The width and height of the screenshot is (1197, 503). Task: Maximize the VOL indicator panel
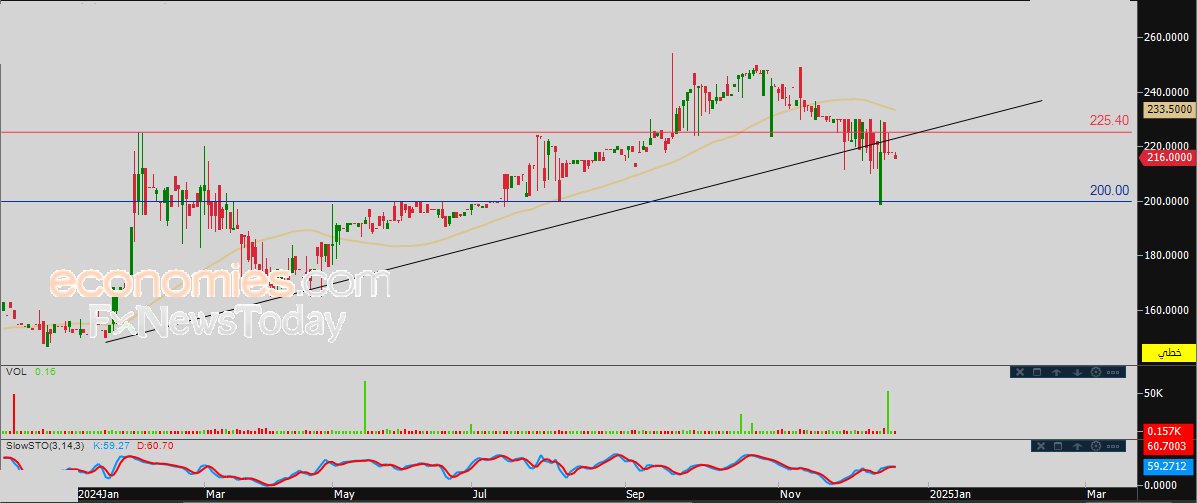point(1037,372)
